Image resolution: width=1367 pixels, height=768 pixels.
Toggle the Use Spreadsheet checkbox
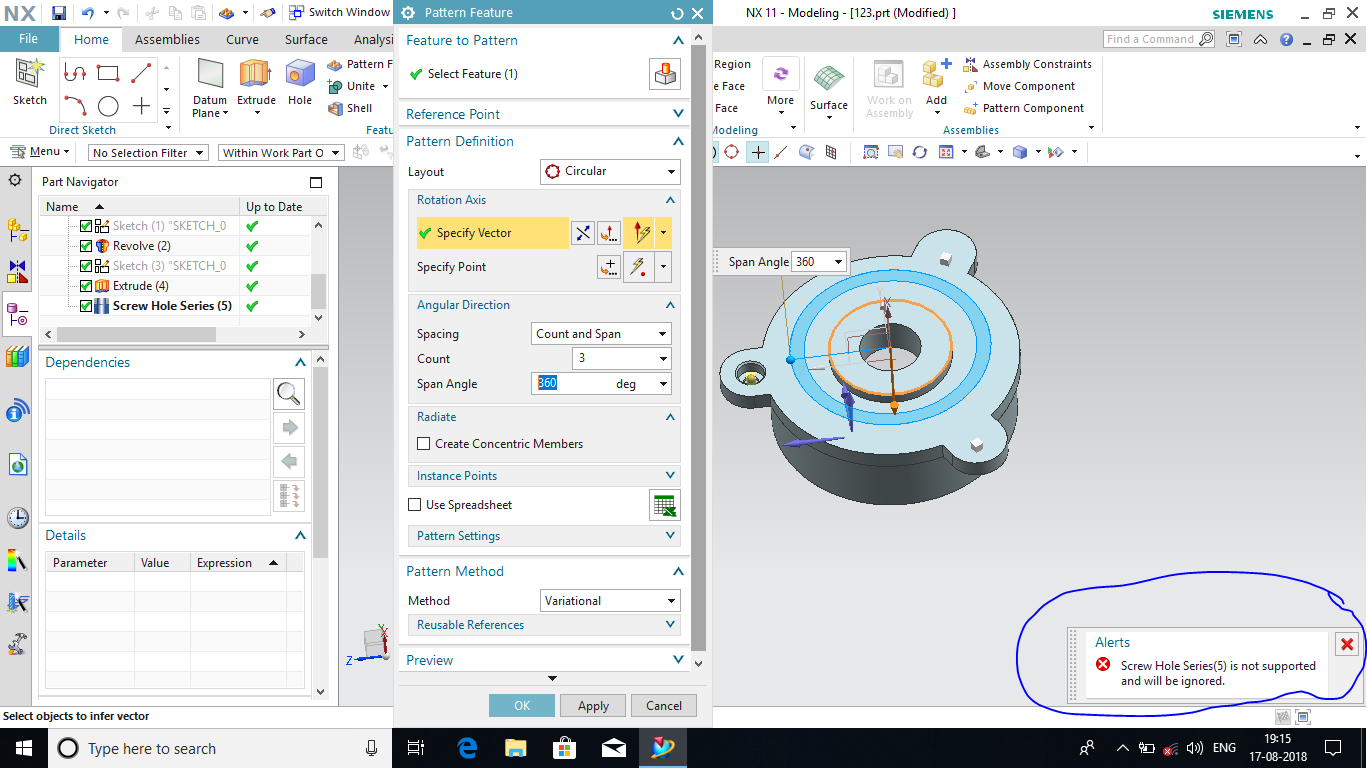pyautogui.click(x=415, y=505)
